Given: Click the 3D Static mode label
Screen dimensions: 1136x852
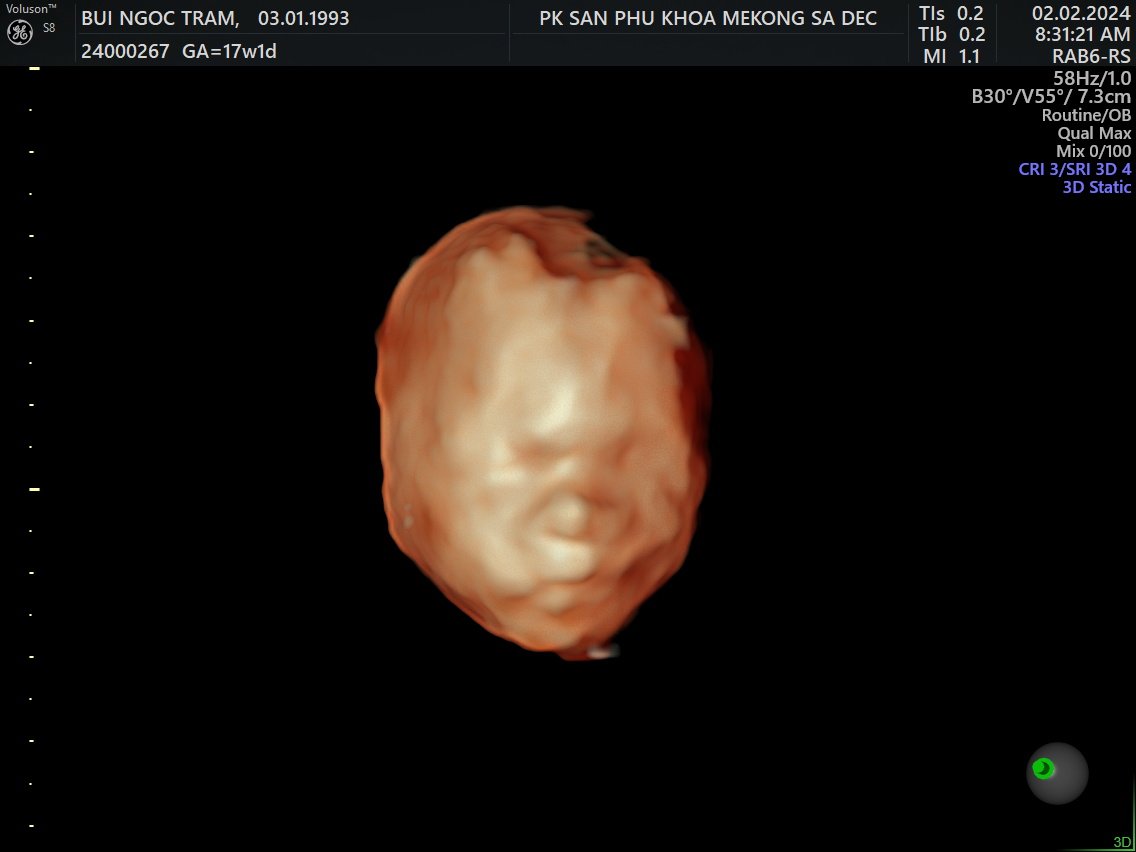Looking at the screenshot, I should pos(1096,187).
